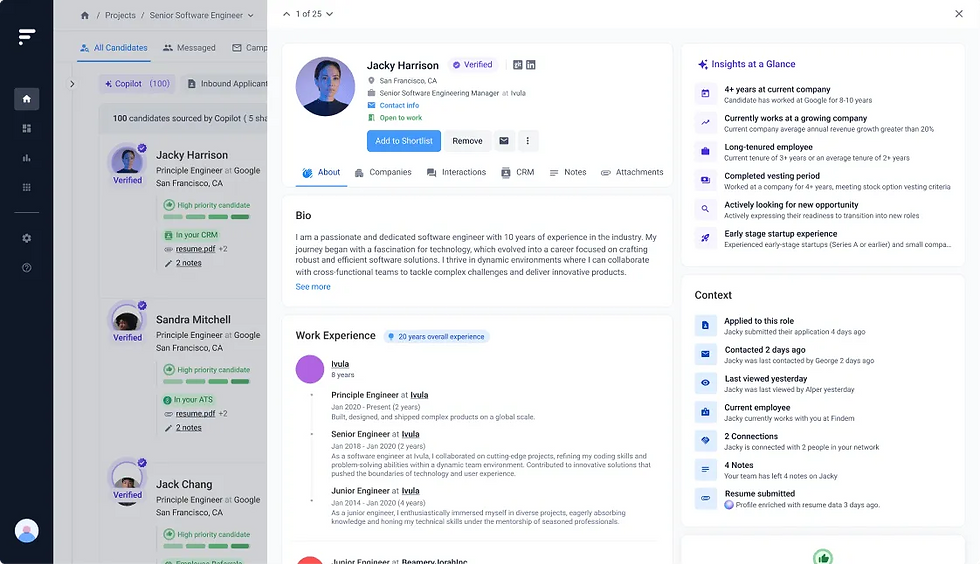The height and width of the screenshot is (564, 980).
Task: Add Jacky Harrison to Shortlist
Action: 404,141
